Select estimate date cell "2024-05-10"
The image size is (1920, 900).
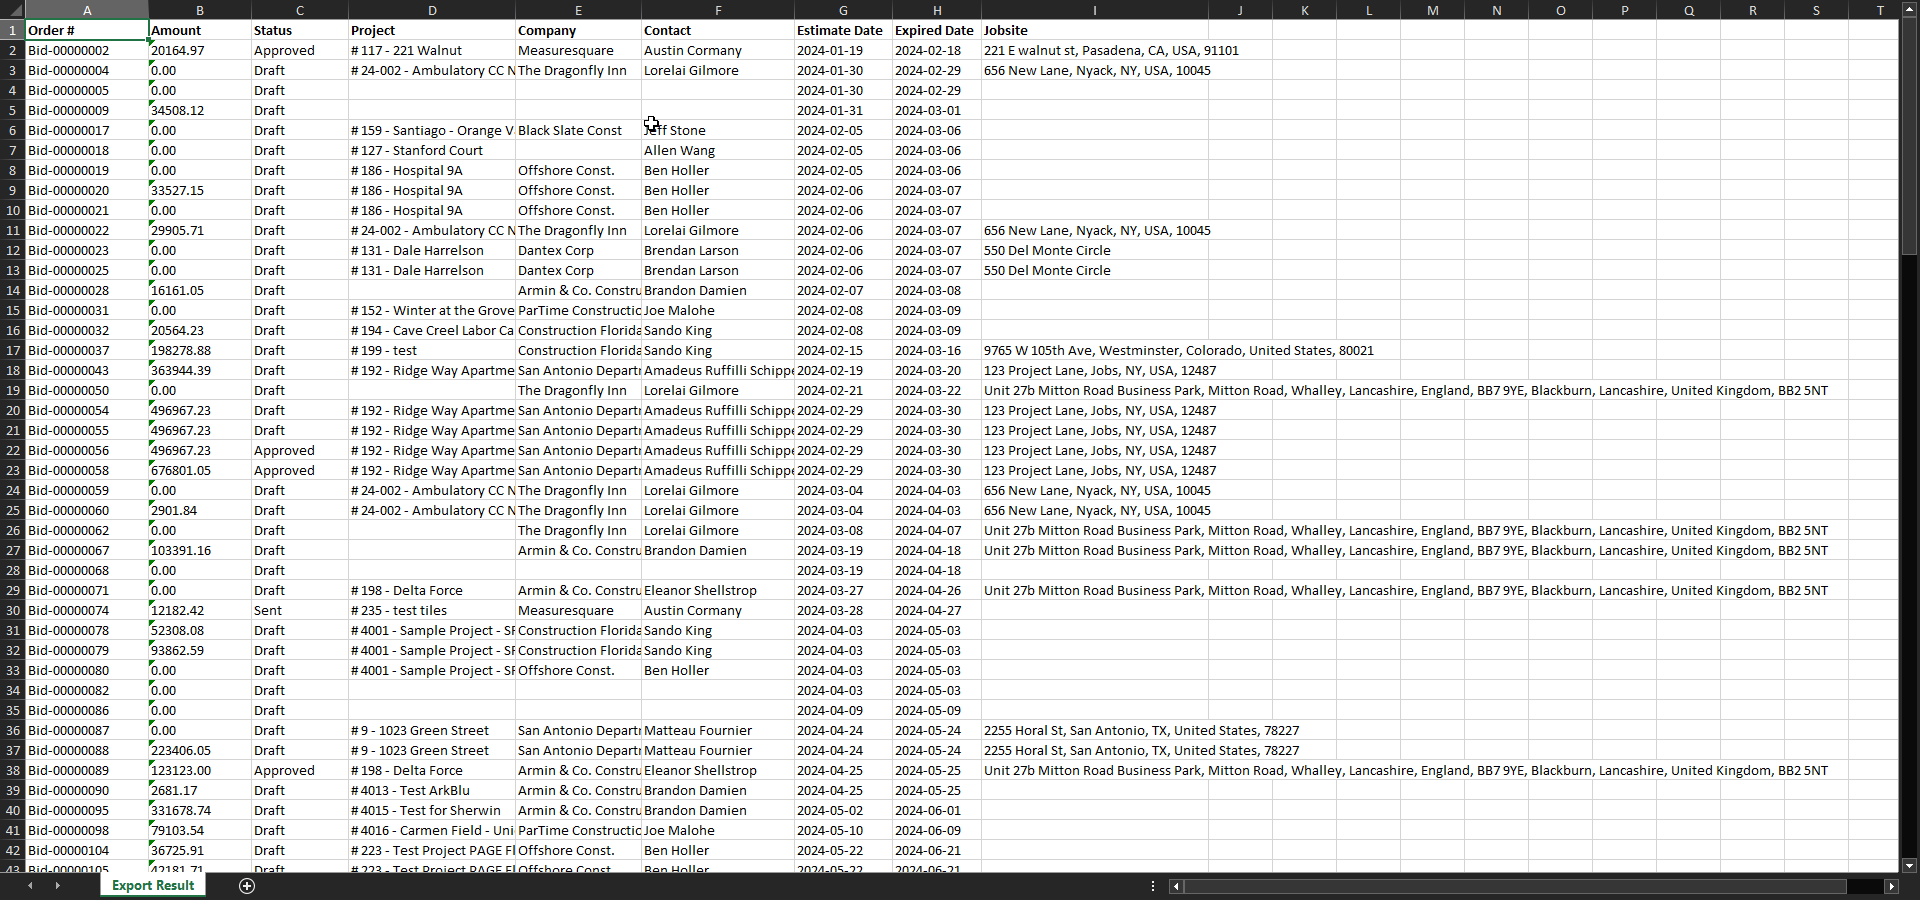[x=843, y=830]
